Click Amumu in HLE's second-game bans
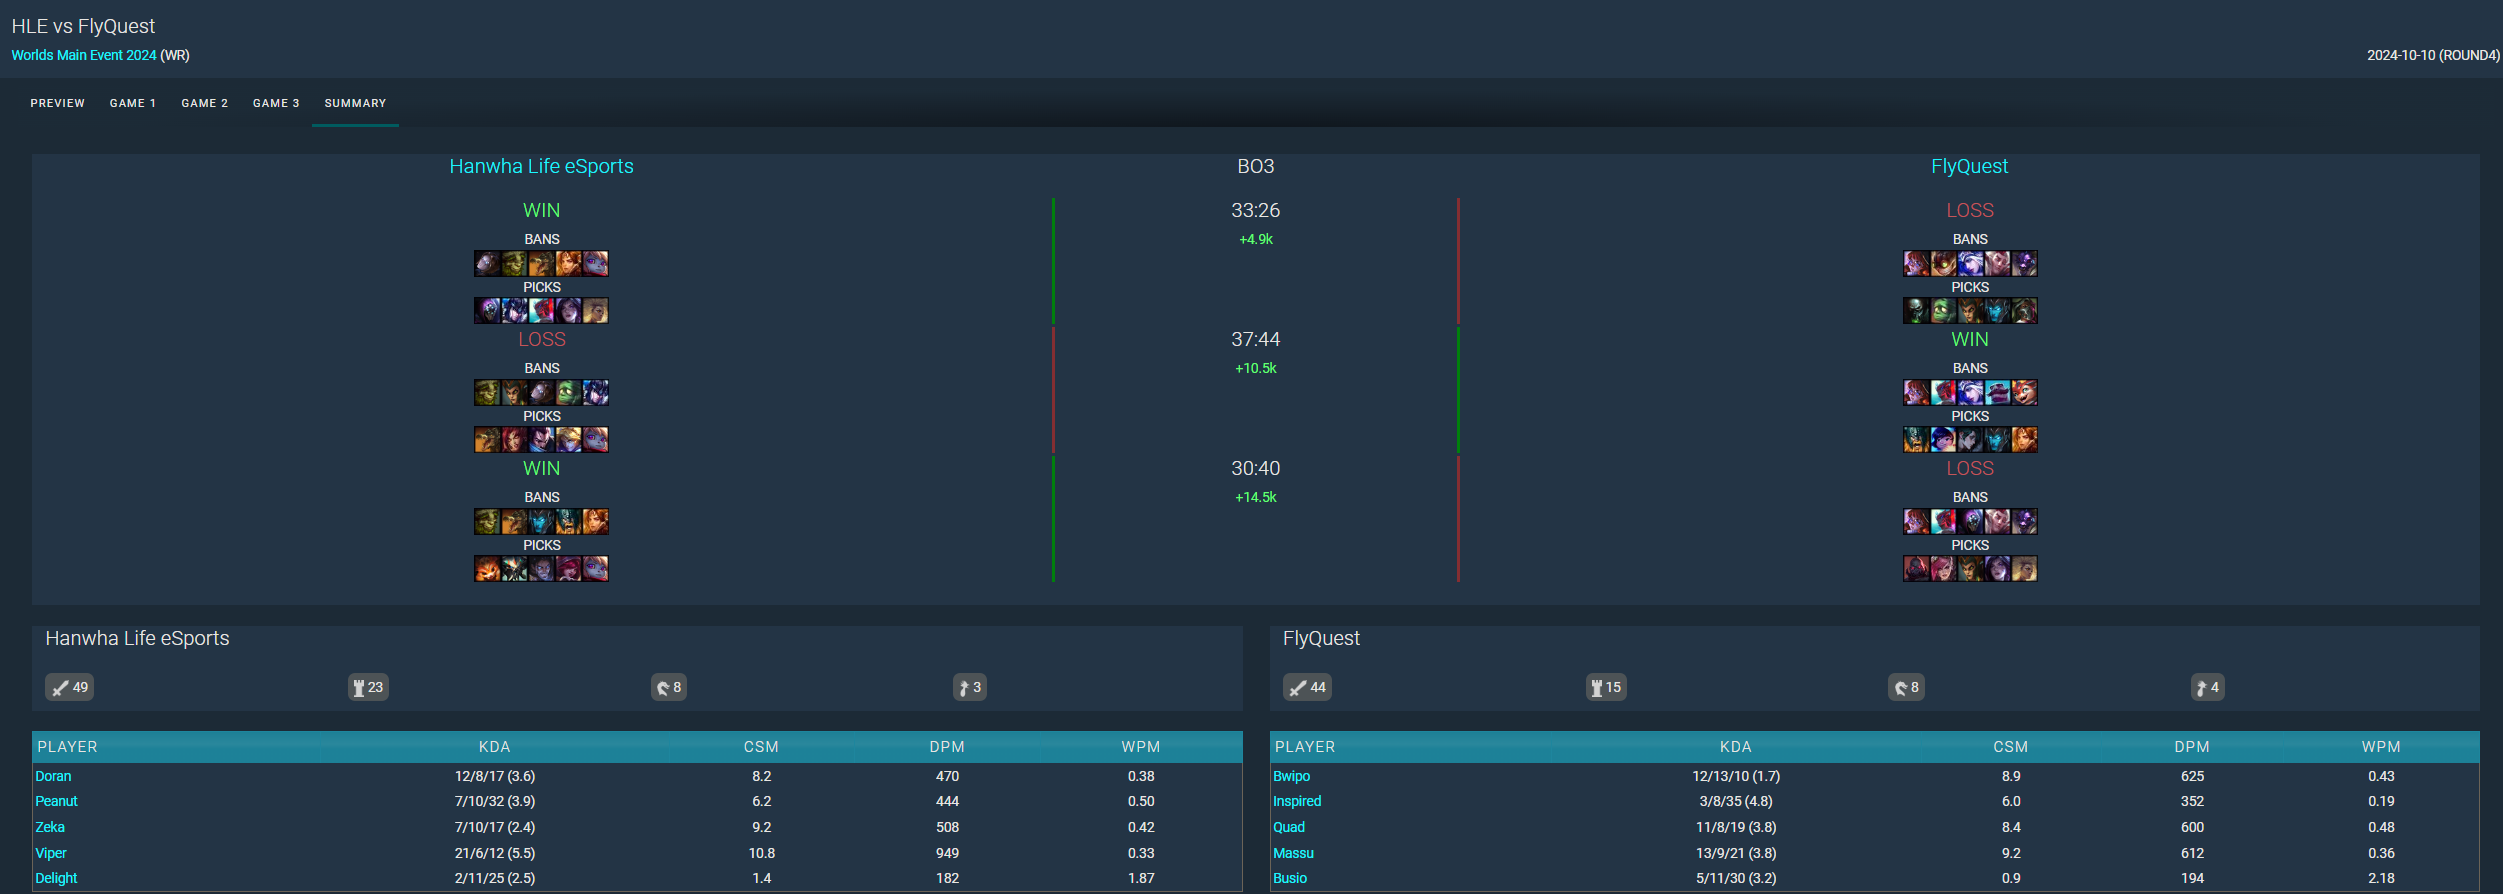 point(568,392)
